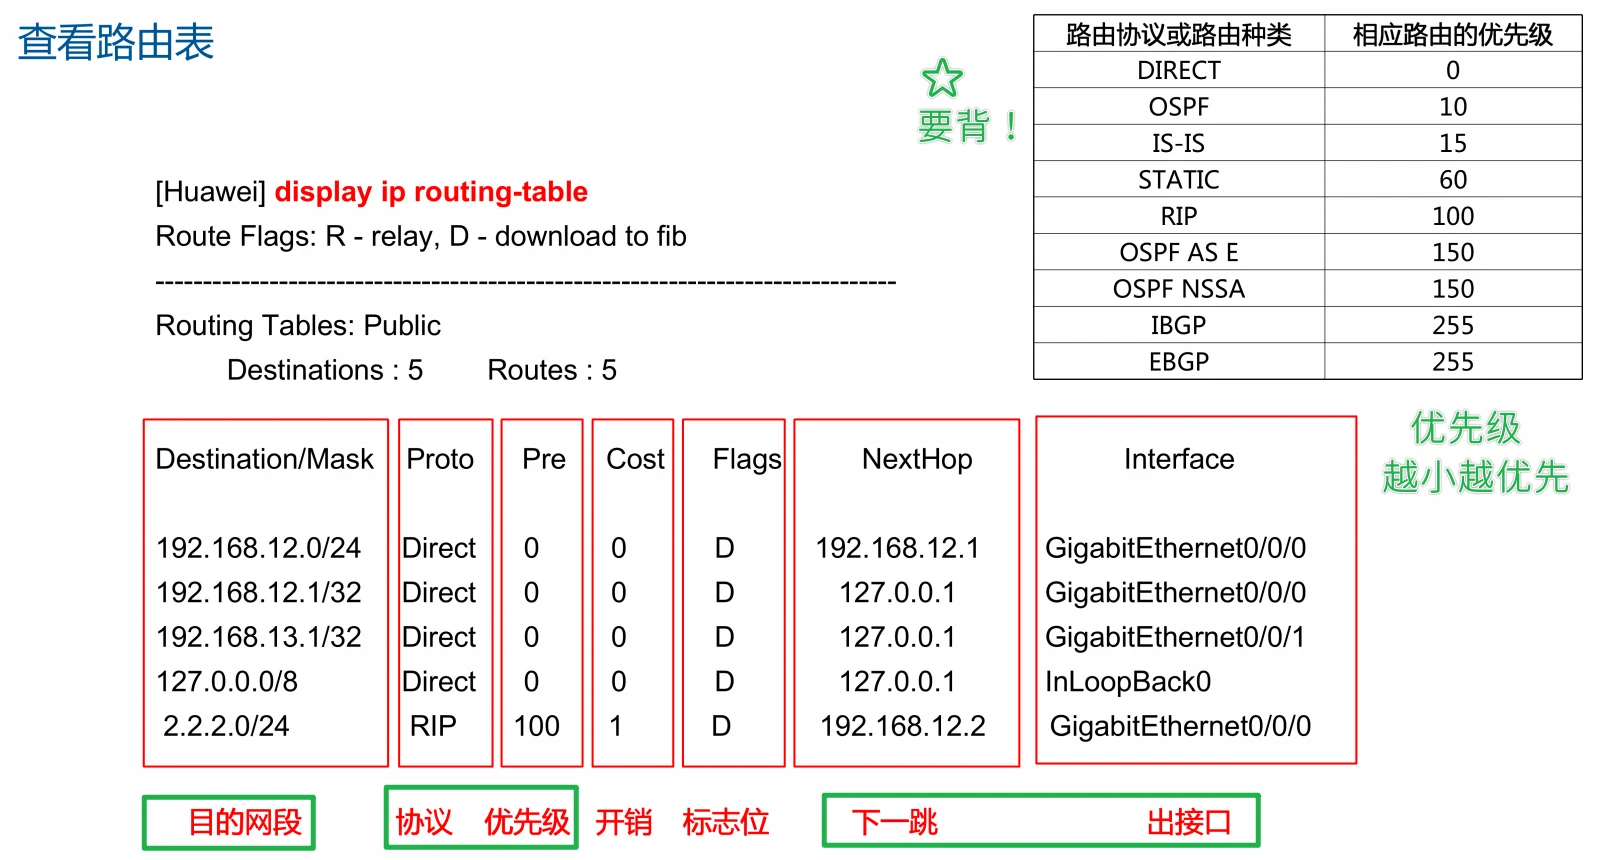Click the 相应路由的优先级 table header
This screenshot has width=1598, height=860.
tap(1452, 35)
